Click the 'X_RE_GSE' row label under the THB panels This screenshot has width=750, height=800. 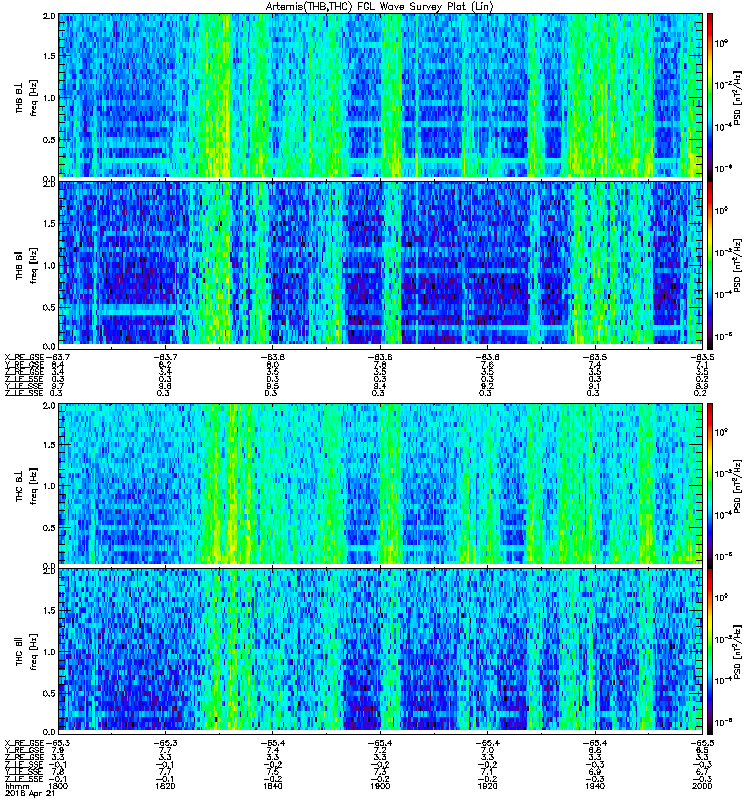click(x=24, y=357)
